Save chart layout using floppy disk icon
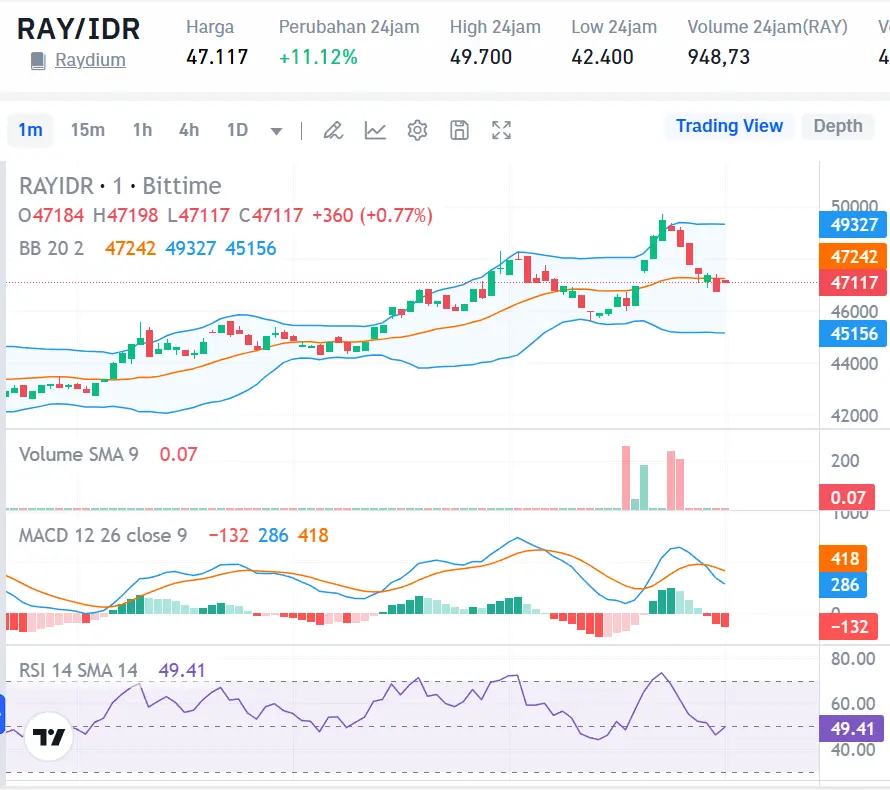Image resolution: width=890 pixels, height=790 pixels. (x=459, y=130)
